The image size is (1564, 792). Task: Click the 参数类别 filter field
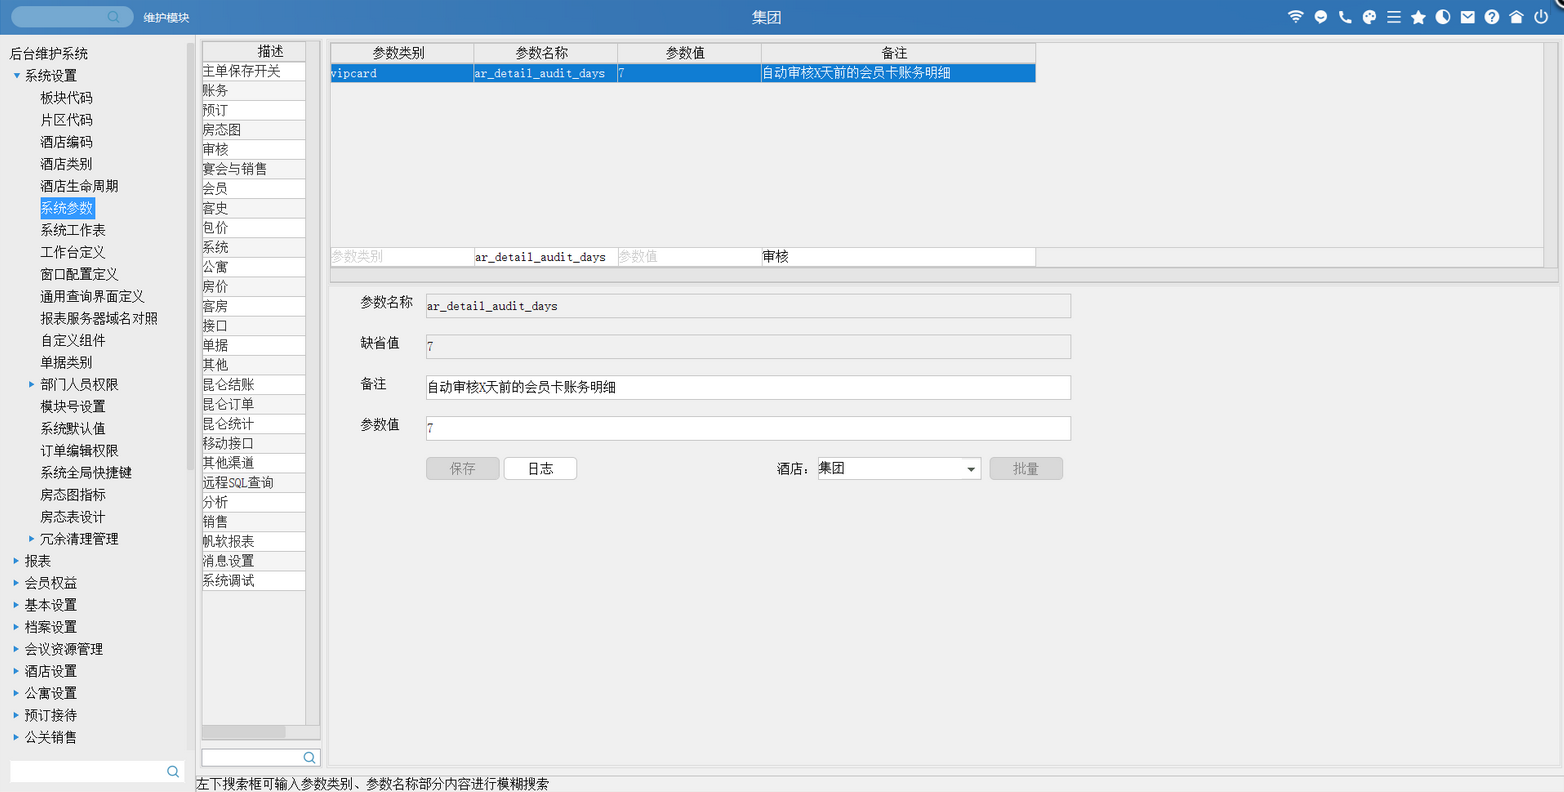pyautogui.click(x=402, y=257)
